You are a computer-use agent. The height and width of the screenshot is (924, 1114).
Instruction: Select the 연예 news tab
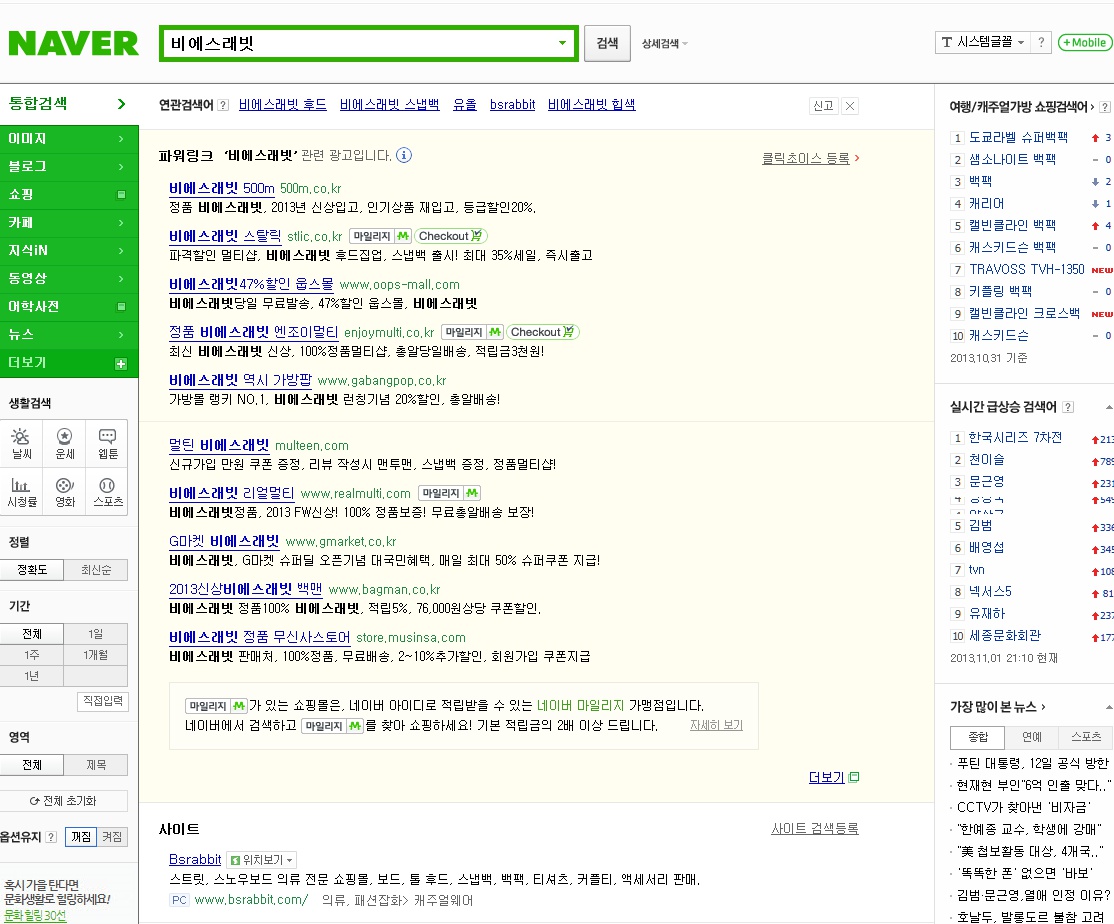1032,737
